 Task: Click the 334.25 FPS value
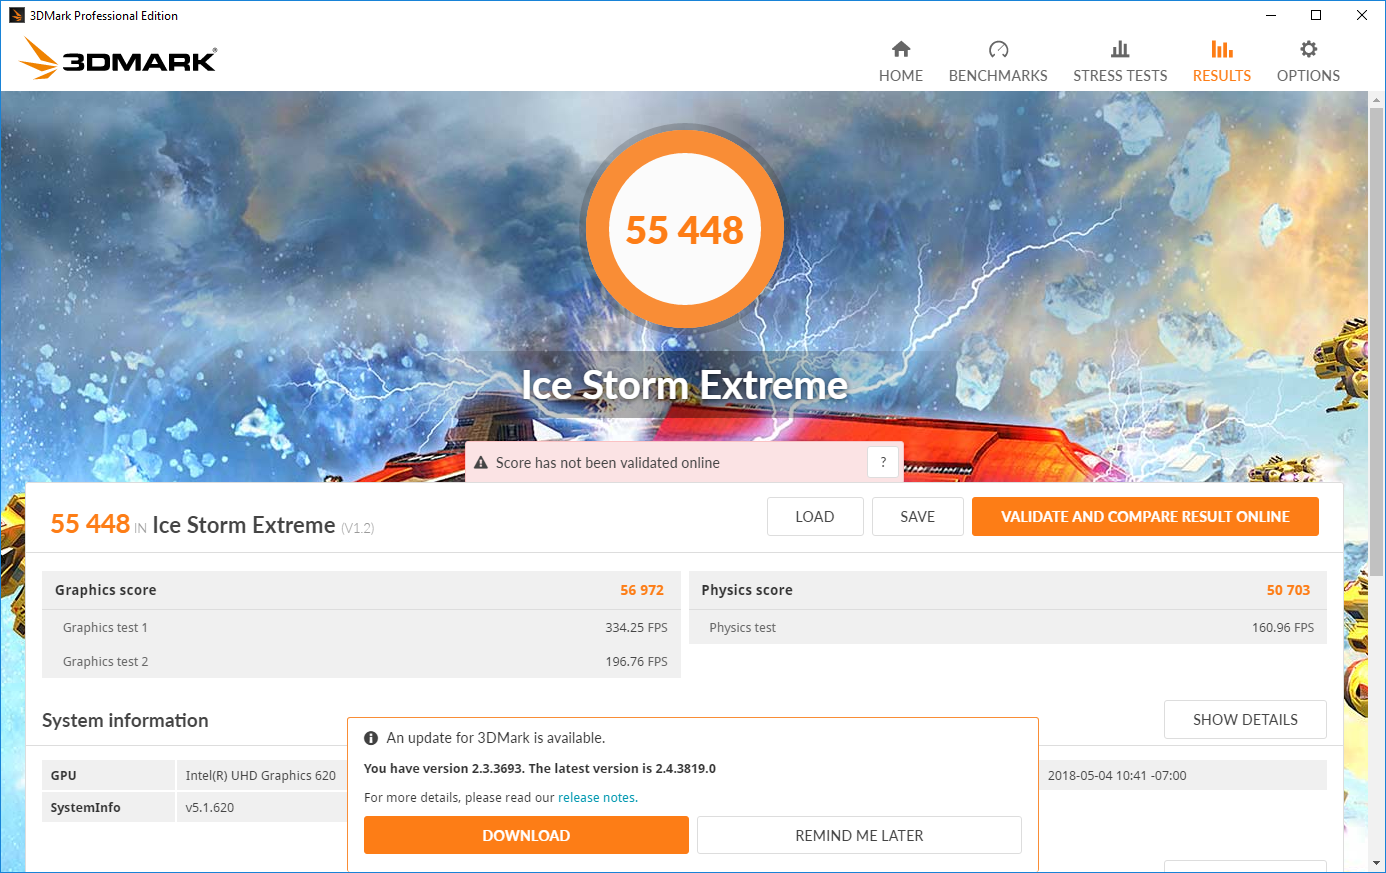click(636, 628)
